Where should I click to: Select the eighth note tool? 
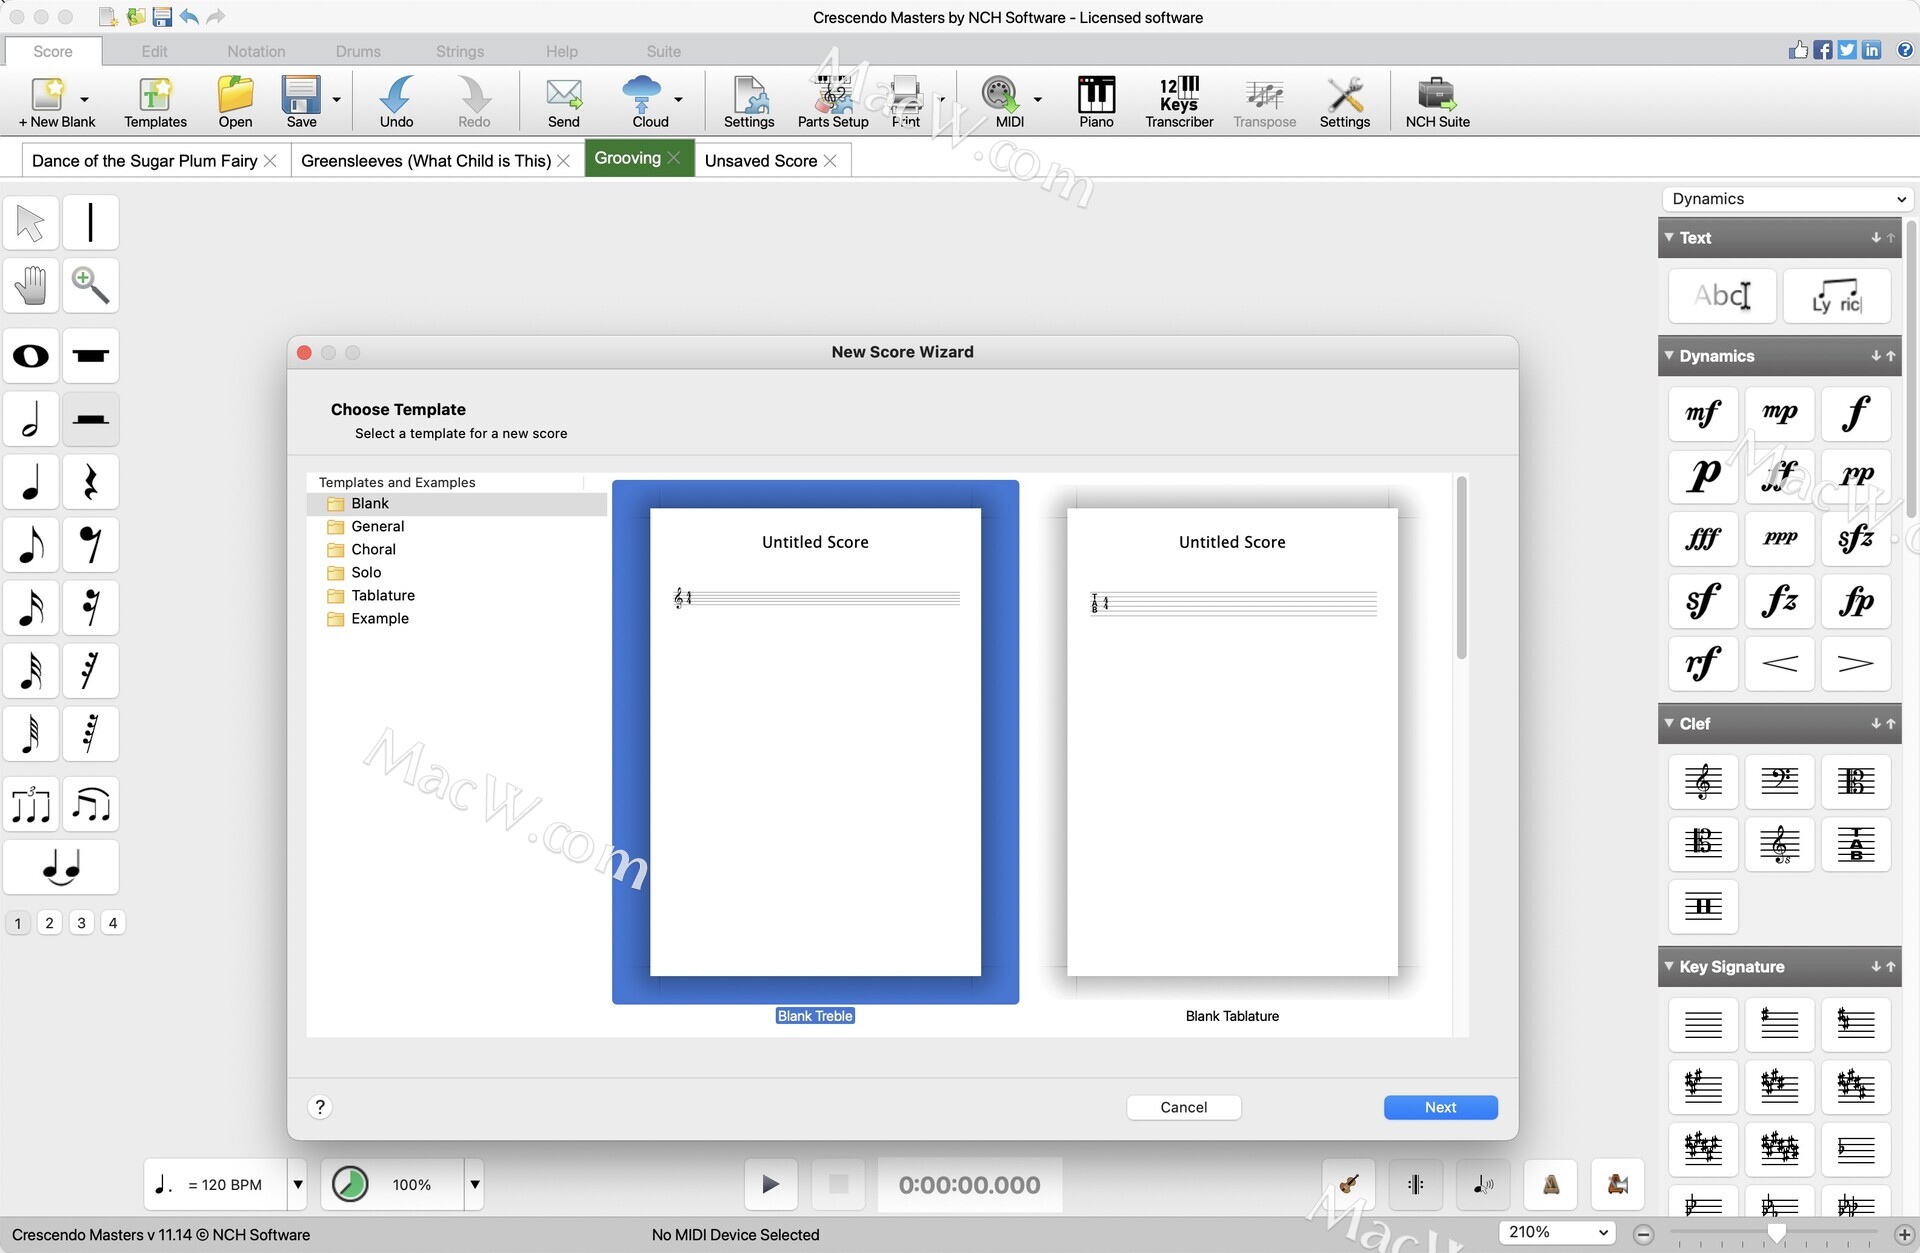coord(31,545)
